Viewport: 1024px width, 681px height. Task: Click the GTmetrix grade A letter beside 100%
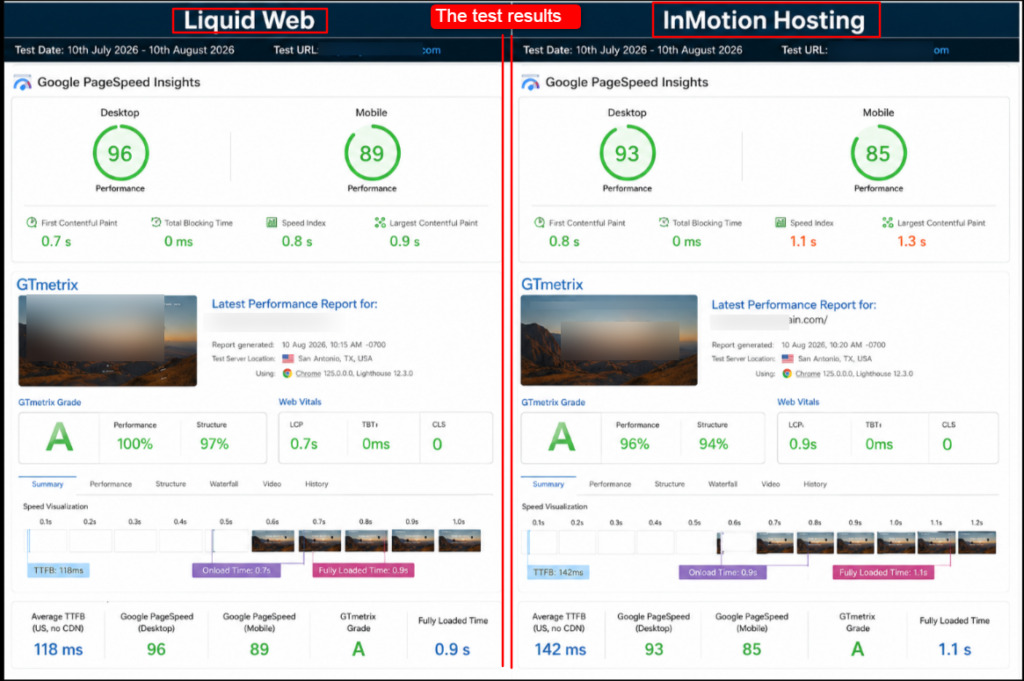coord(59,437)
